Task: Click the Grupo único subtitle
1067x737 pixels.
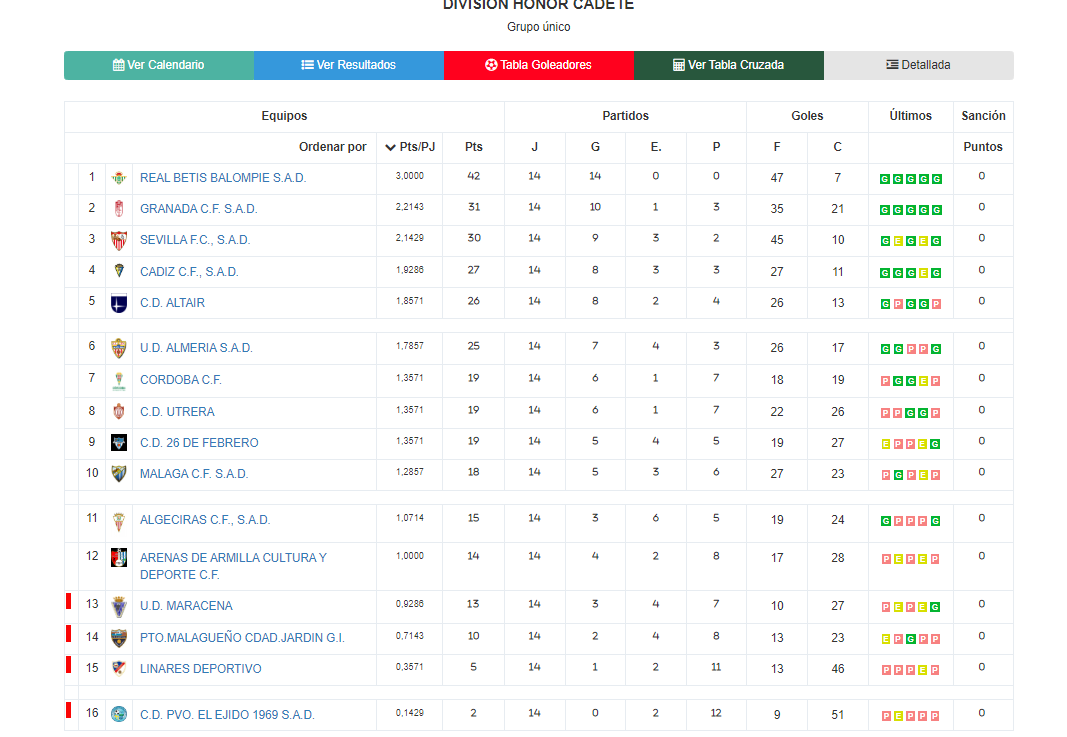Action: (x=539, y=27)
